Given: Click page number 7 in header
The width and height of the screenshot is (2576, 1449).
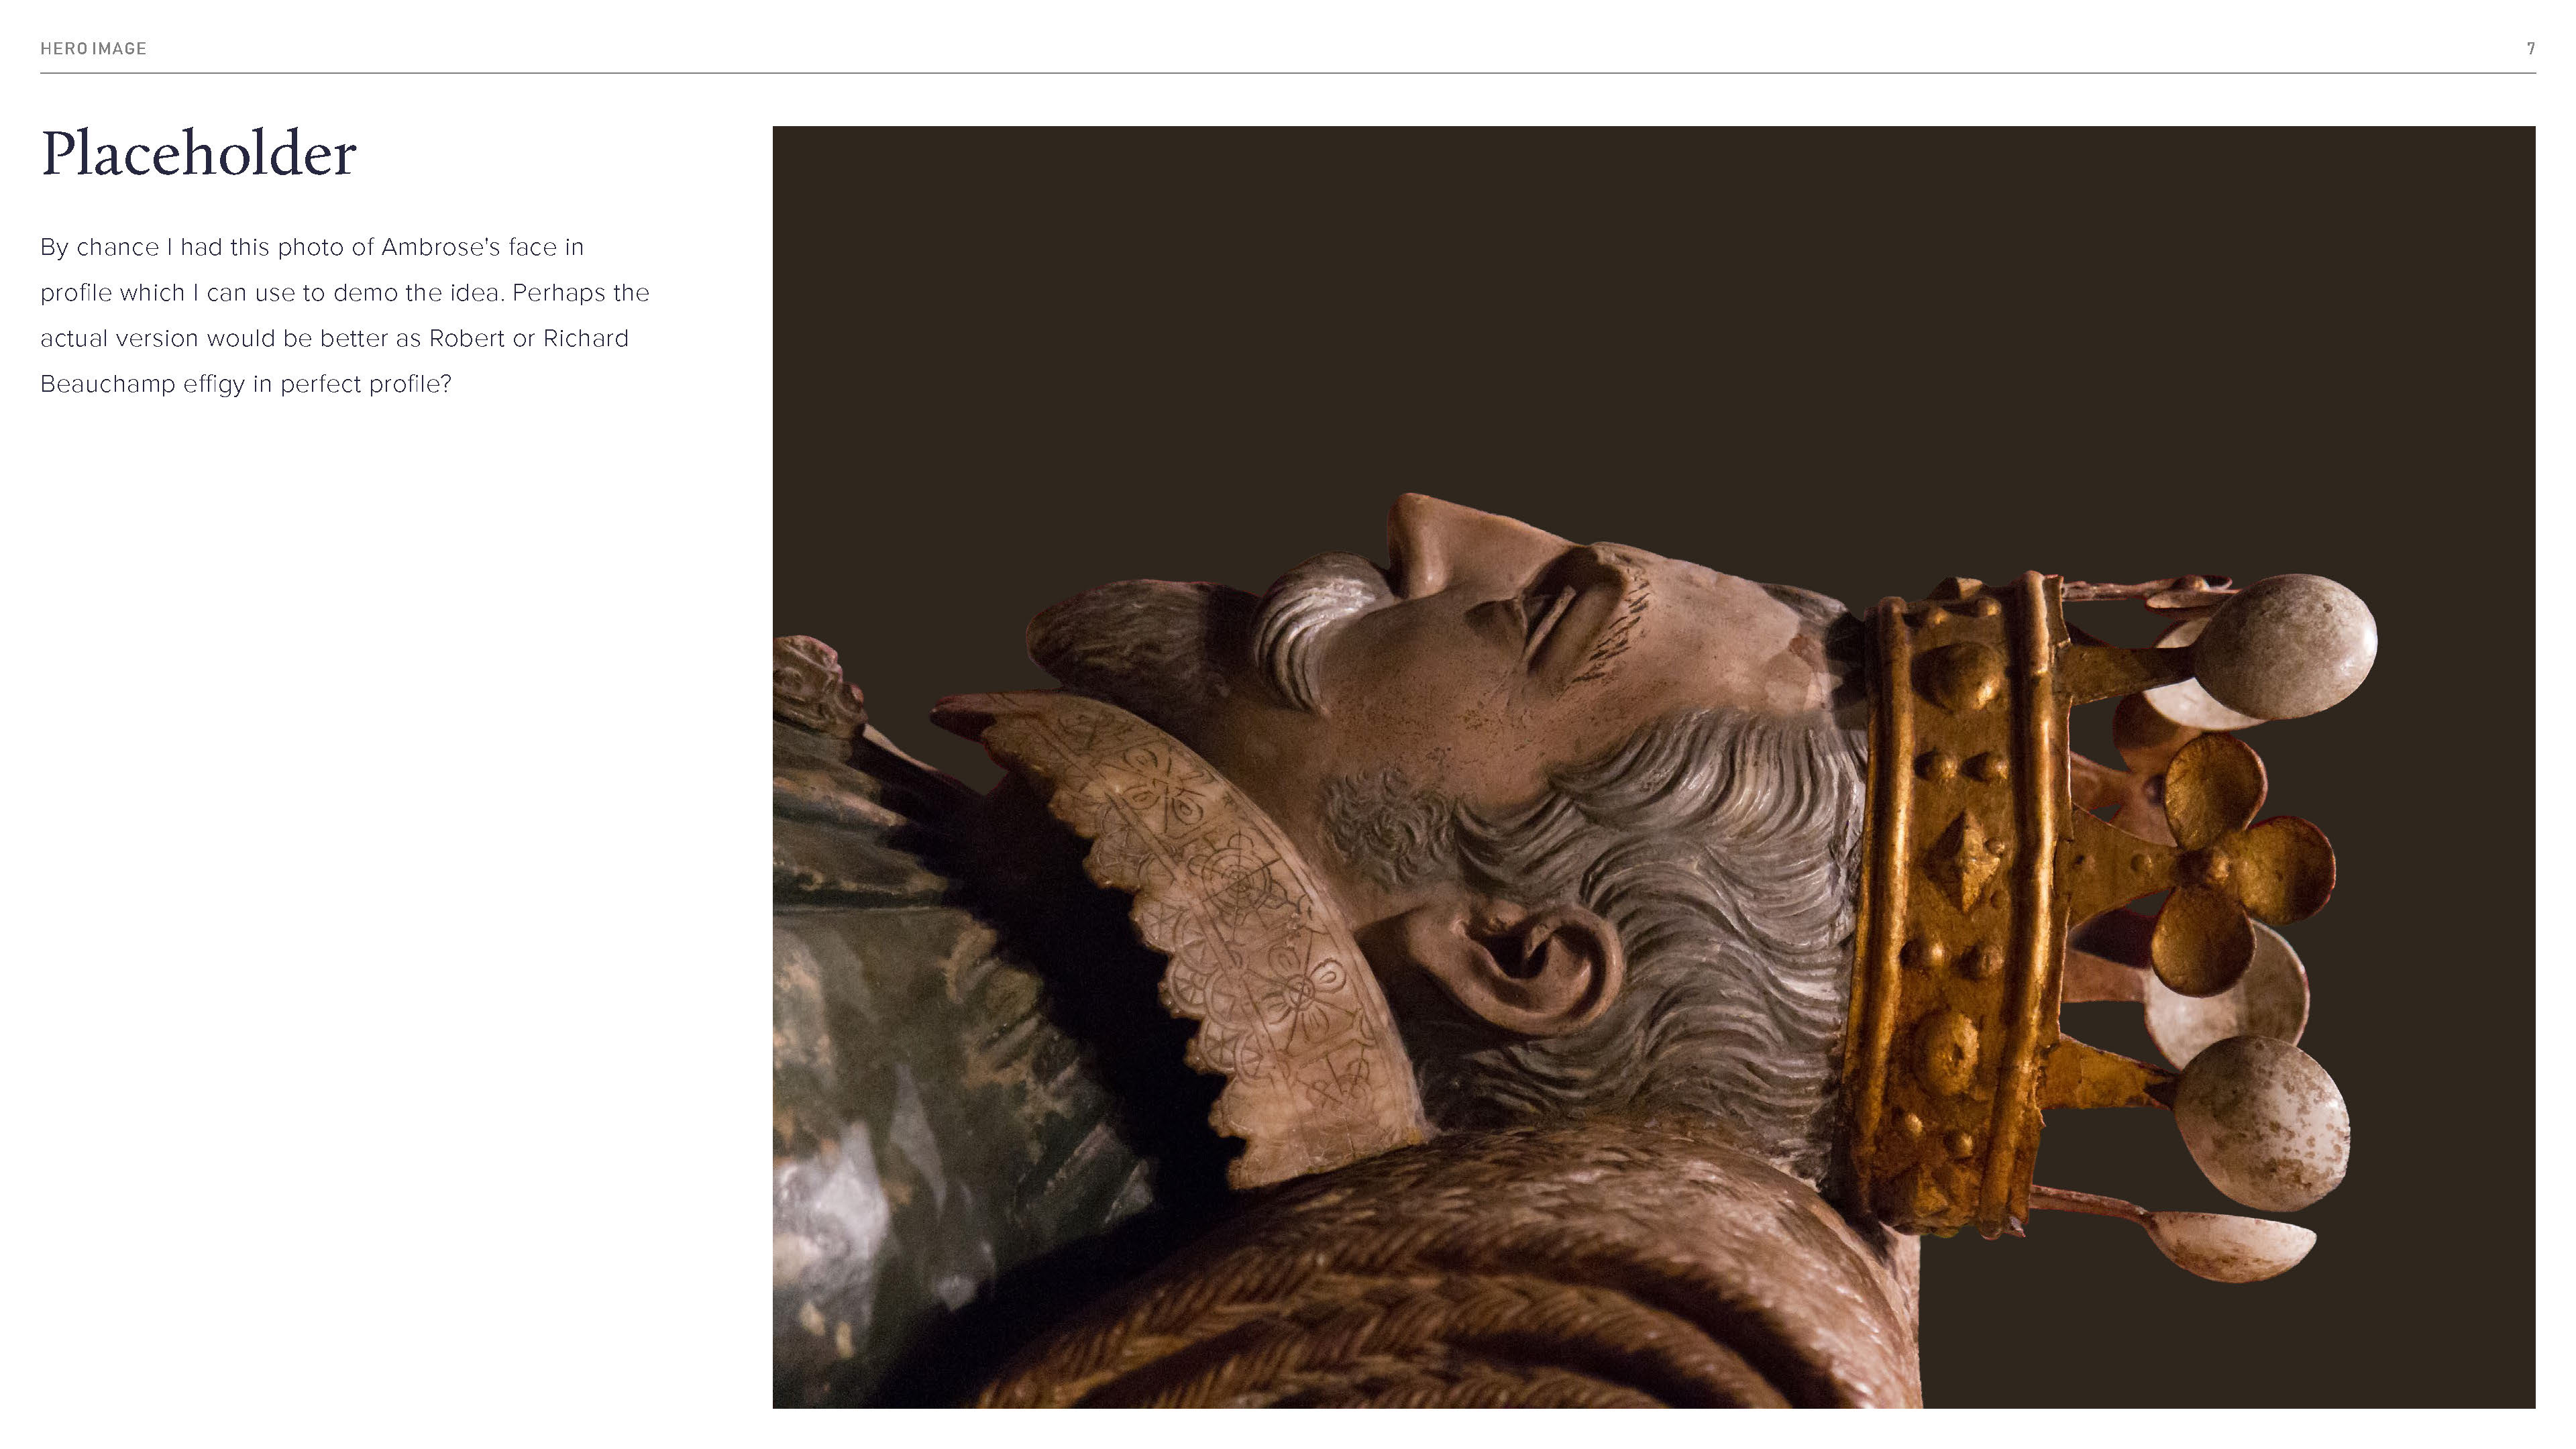Looking at the screenshot, I should 2530,48.
